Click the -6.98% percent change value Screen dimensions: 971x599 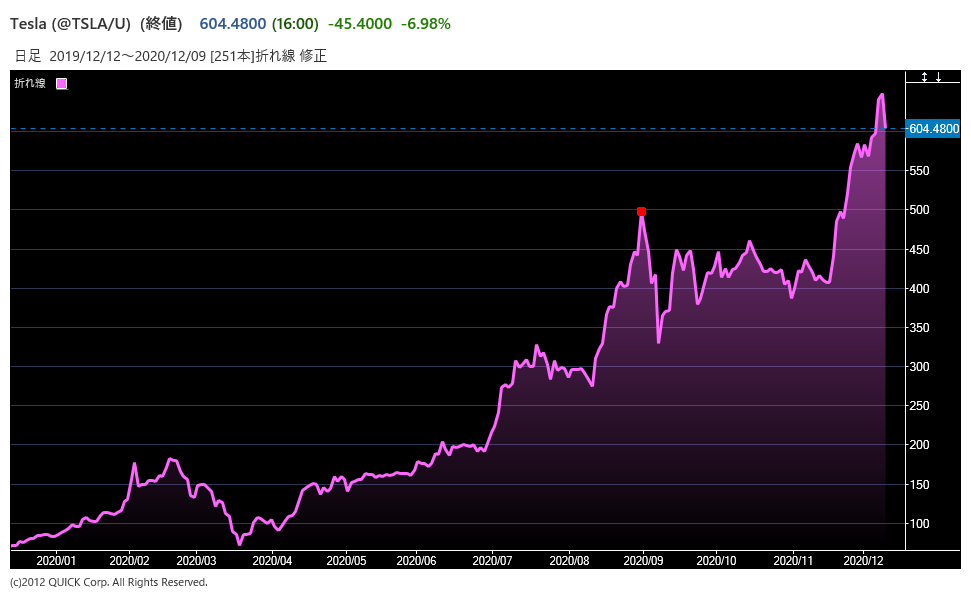click(425, 24)
